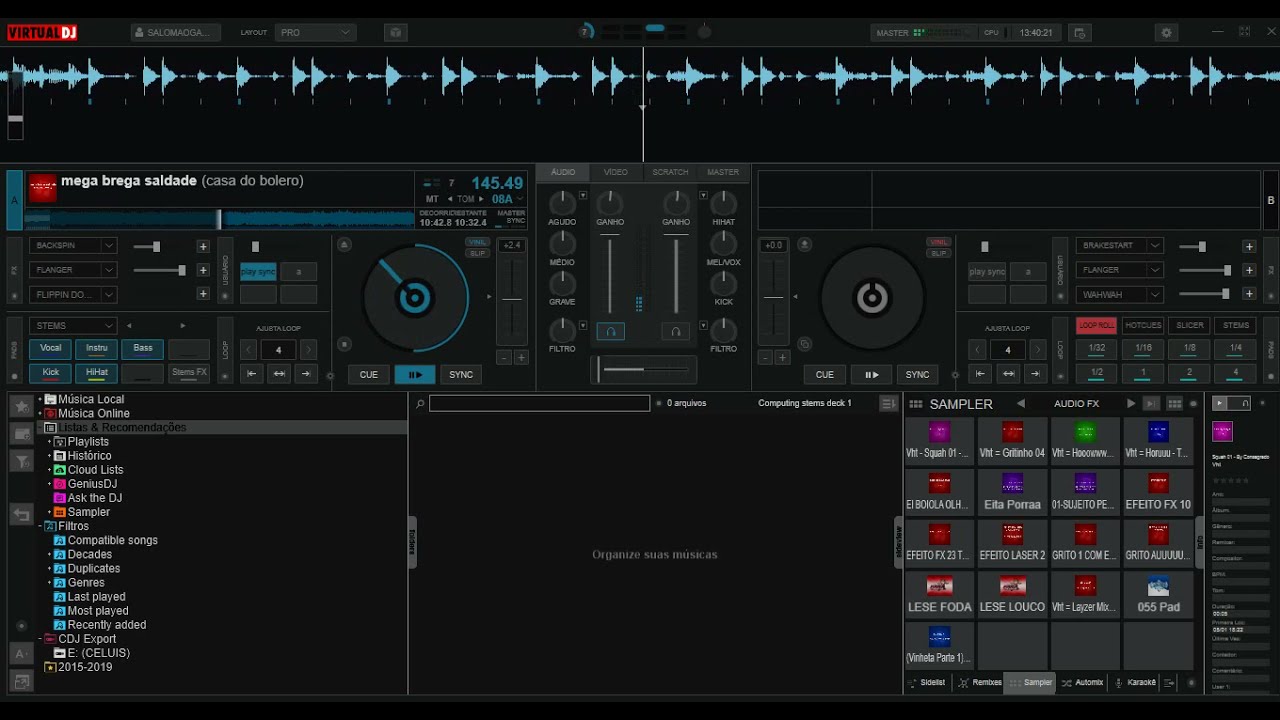Screen dimensions: 1280x720
Task: Click deck A CUE button
Action: point(369,375)
